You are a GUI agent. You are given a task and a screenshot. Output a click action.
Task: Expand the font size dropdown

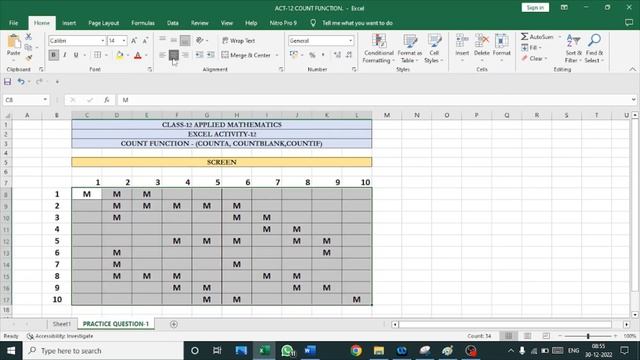[124, 41]
